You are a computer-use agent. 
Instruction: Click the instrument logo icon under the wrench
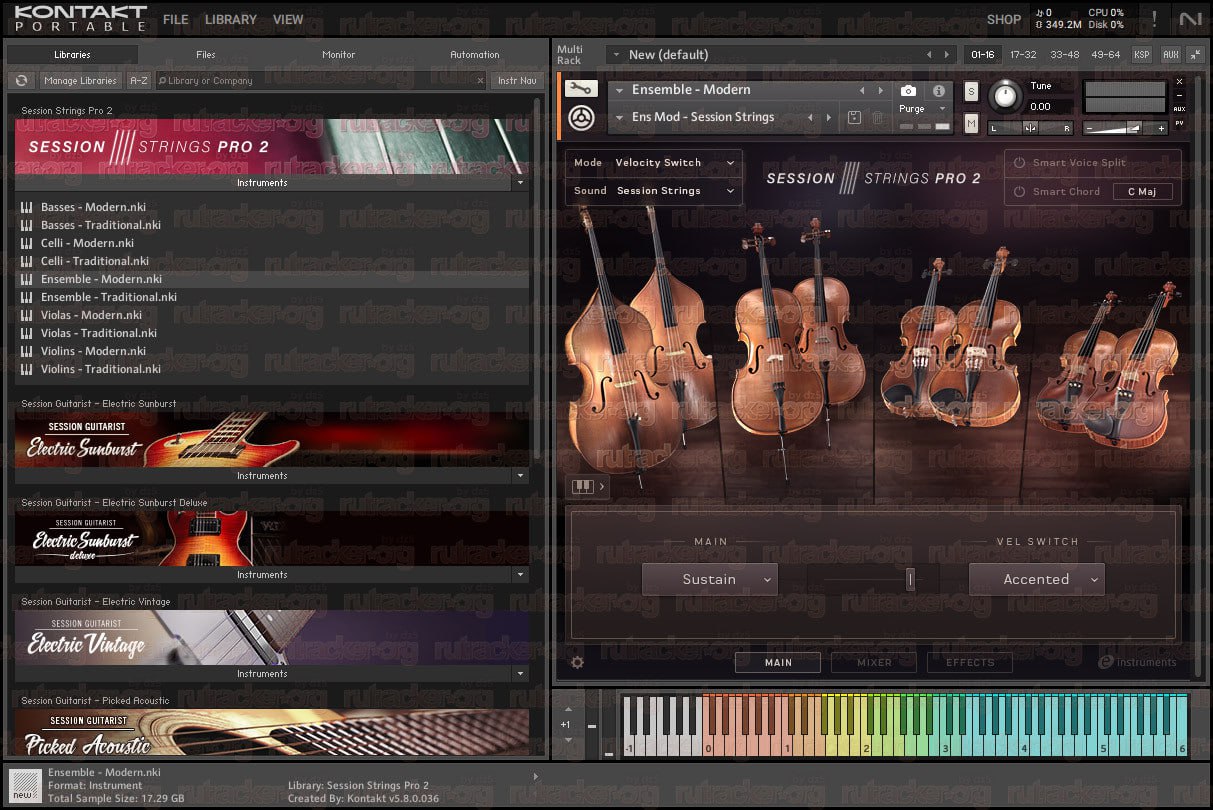point(579,119)
